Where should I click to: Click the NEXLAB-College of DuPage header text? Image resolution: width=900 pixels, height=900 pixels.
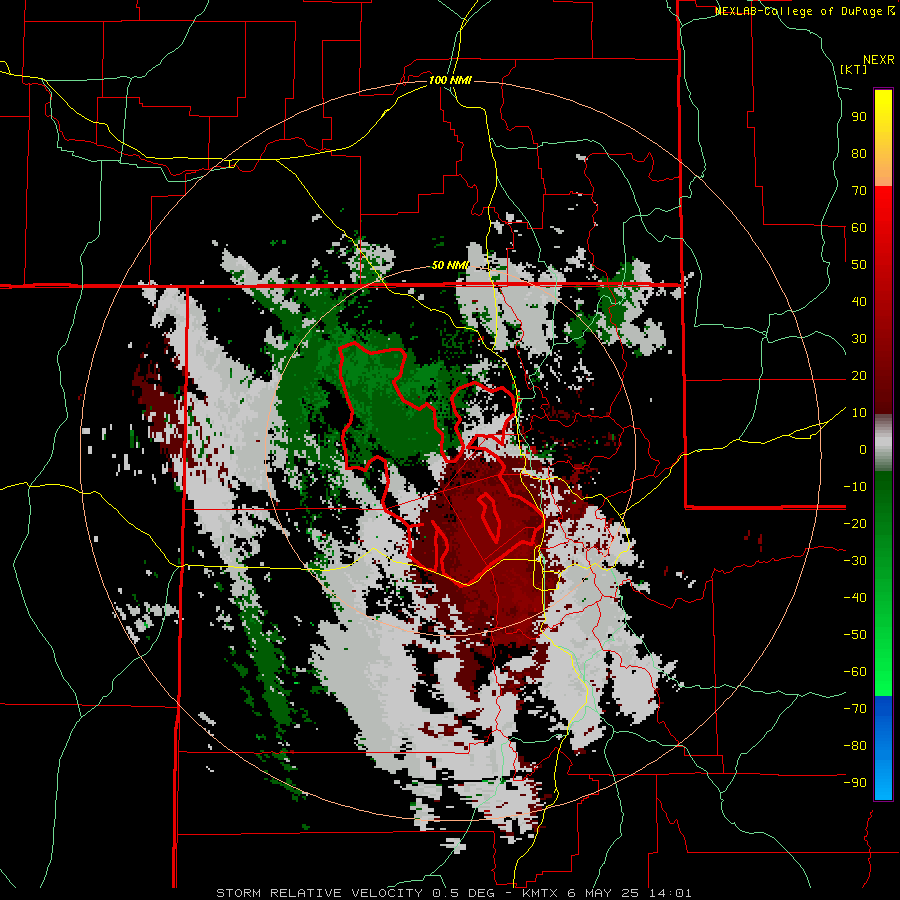(804, 11)
